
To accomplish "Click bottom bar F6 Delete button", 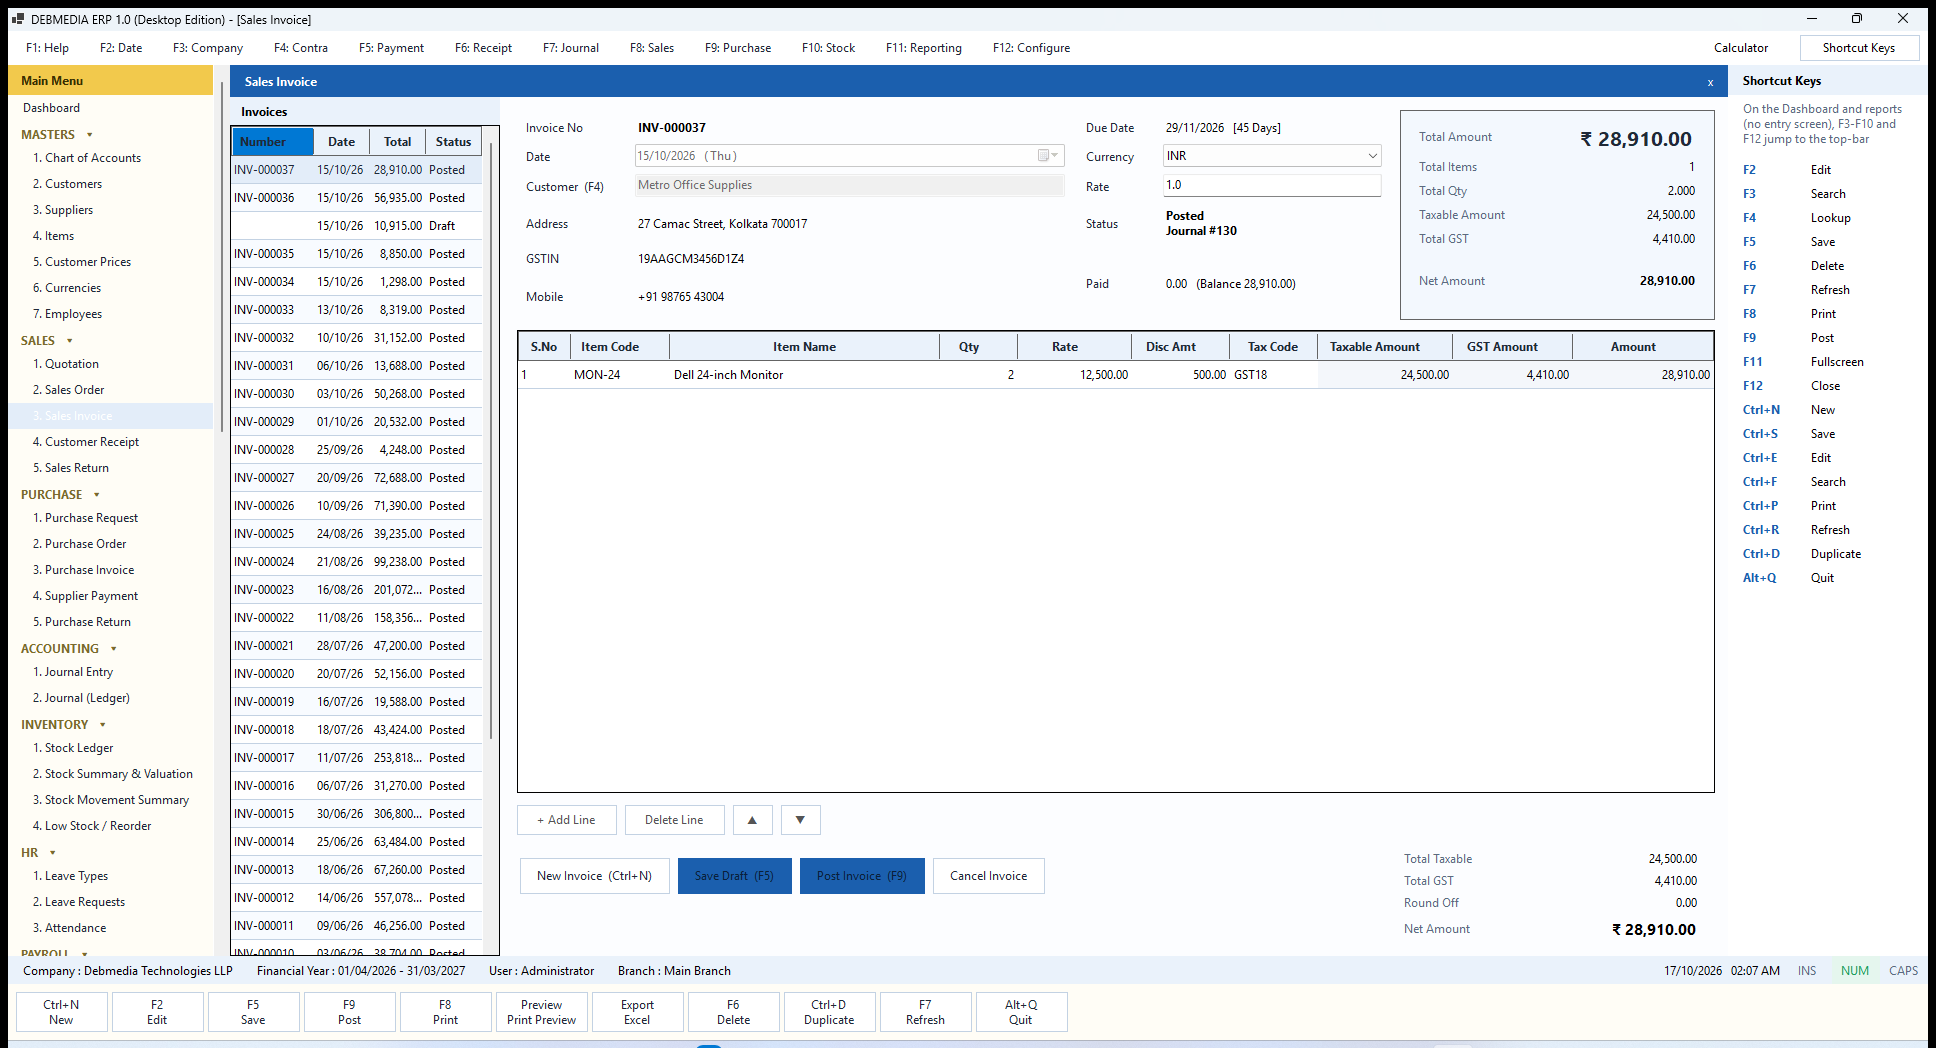I will pos(733,1012).
